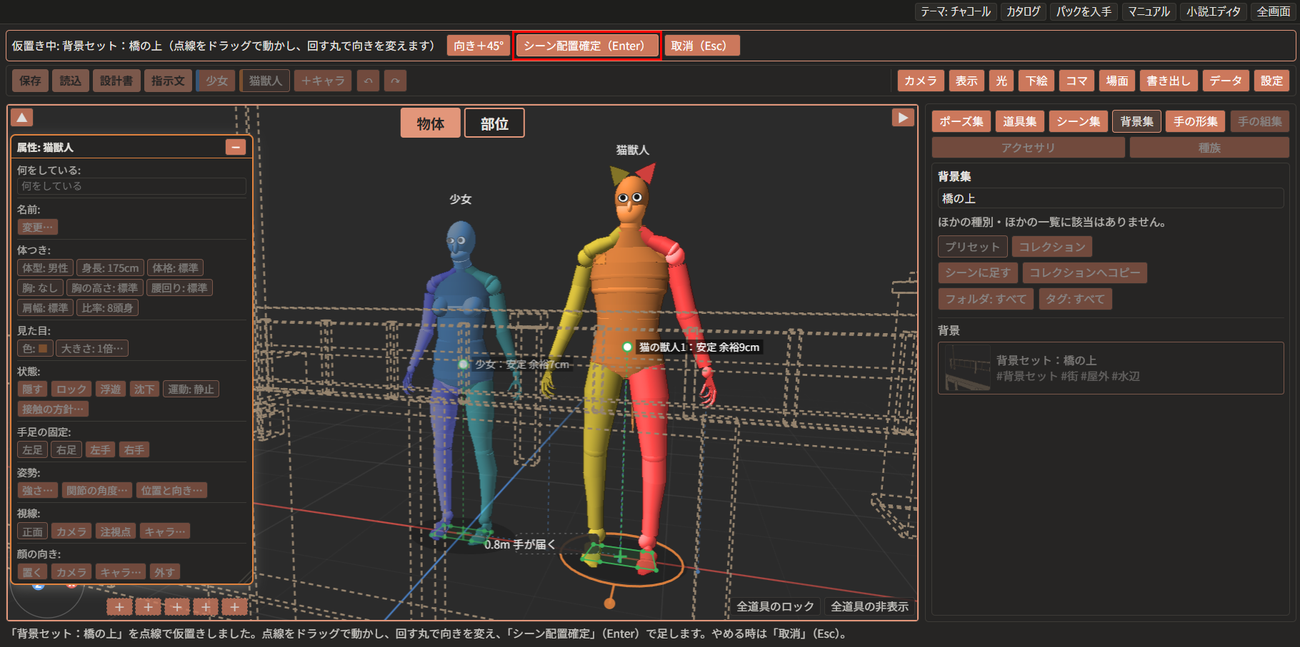This screenshot has width=1300, height=647.
Task: Toggle the 右手 limb lock
Action: 134,450
